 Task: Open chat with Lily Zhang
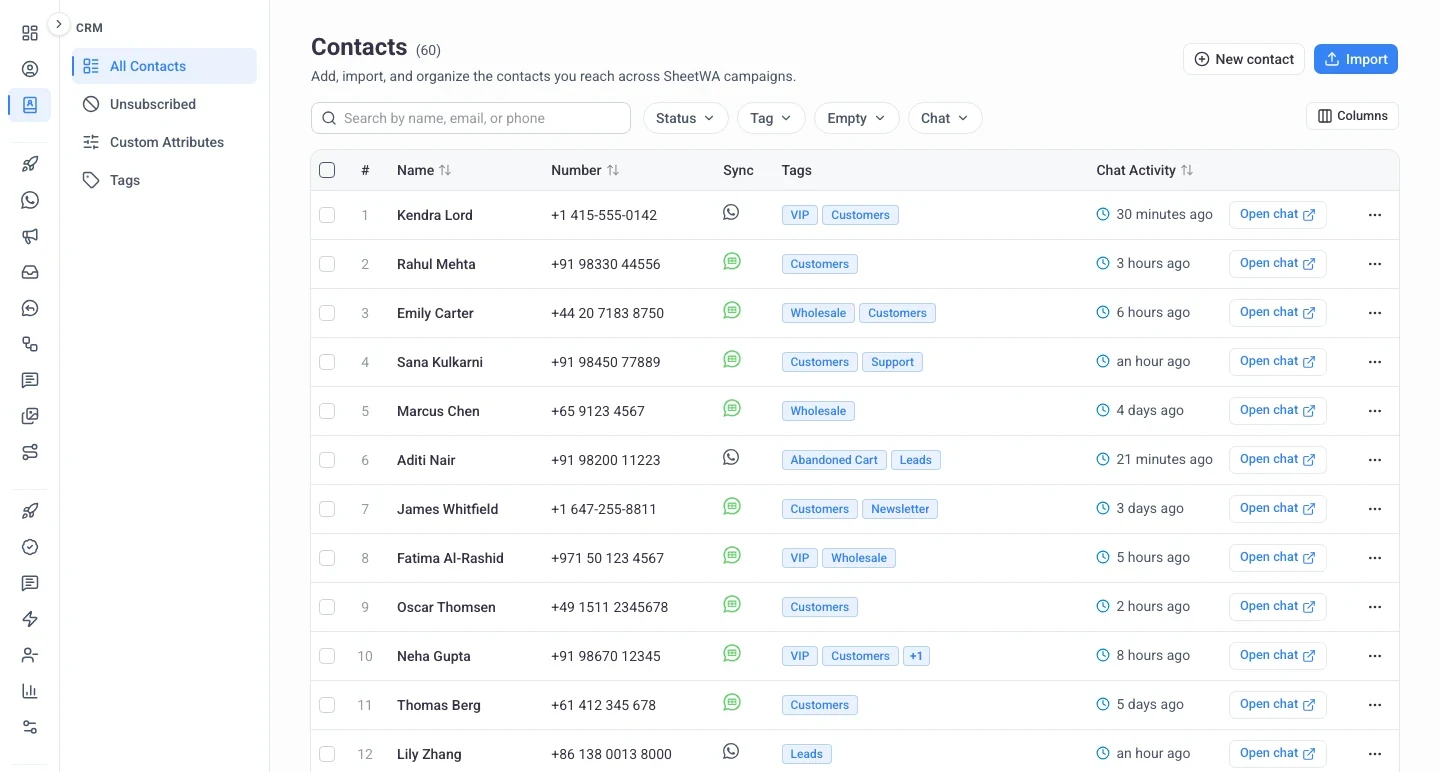click(x=1277, y=753)
